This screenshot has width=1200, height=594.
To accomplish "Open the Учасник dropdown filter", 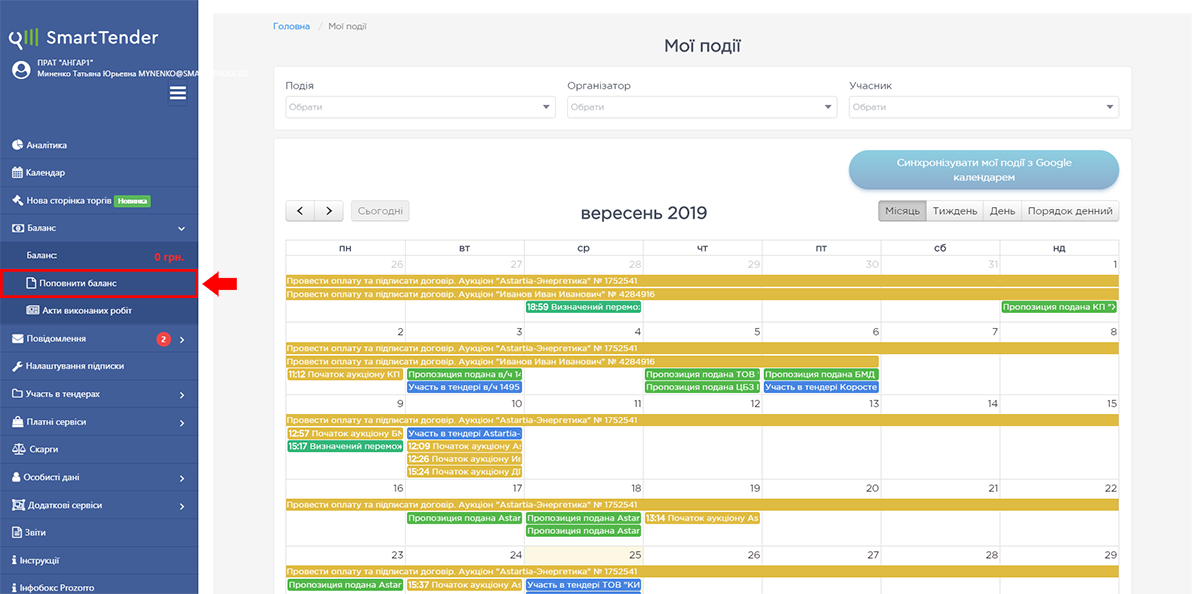I will coord(983,107).
